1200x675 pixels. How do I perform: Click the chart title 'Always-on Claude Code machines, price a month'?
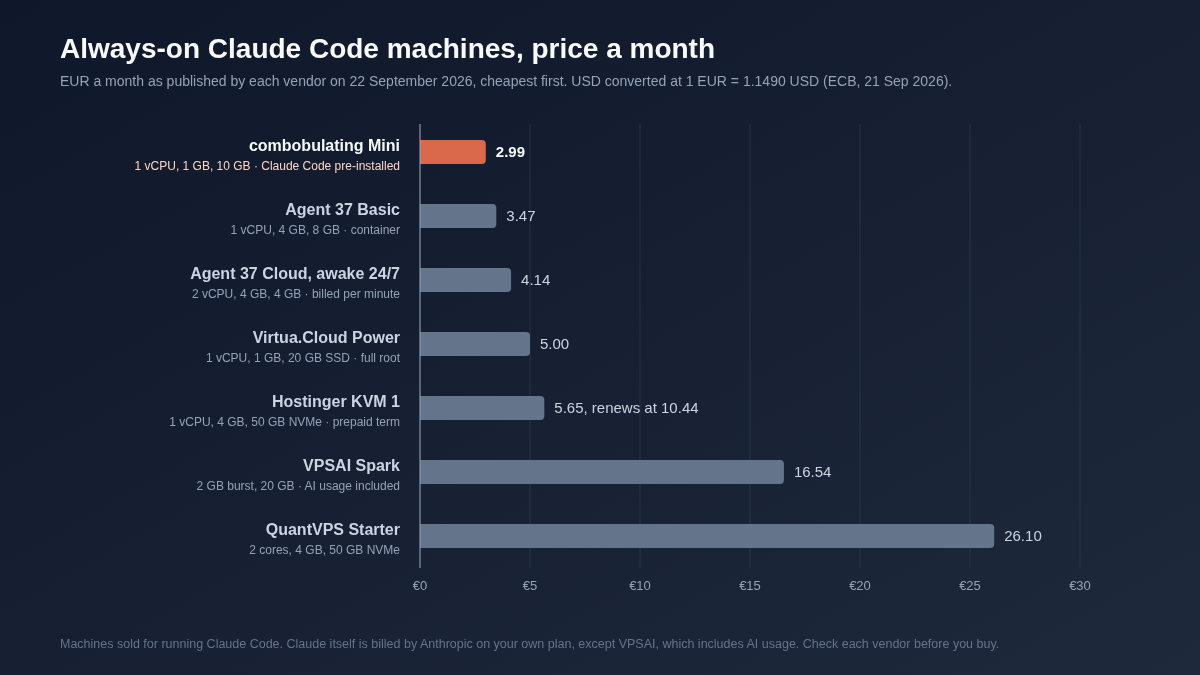(387, 49)
